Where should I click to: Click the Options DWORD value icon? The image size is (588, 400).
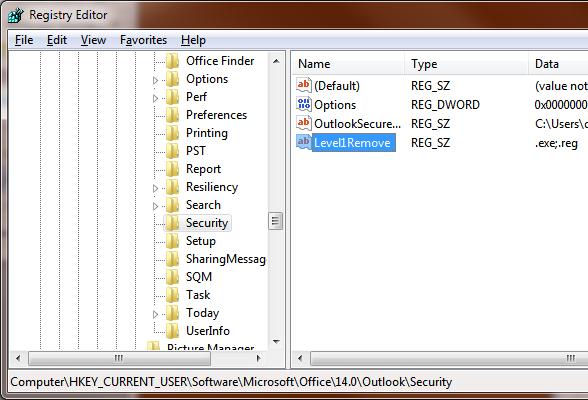coord(303,104)
